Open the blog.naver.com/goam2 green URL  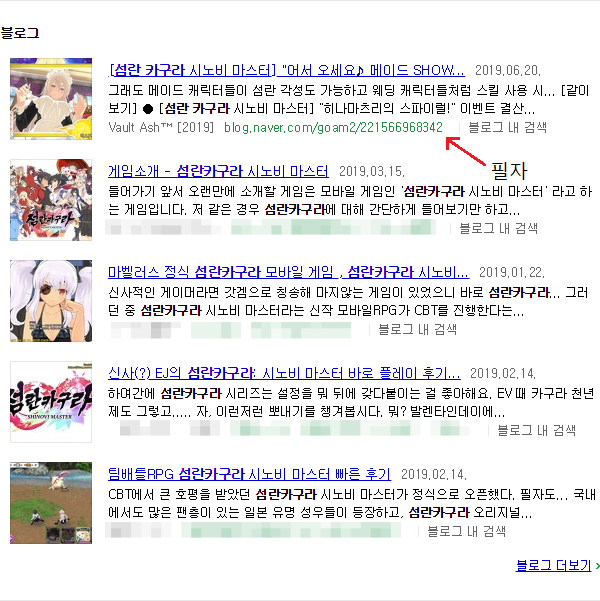click(x=333, y=127)
